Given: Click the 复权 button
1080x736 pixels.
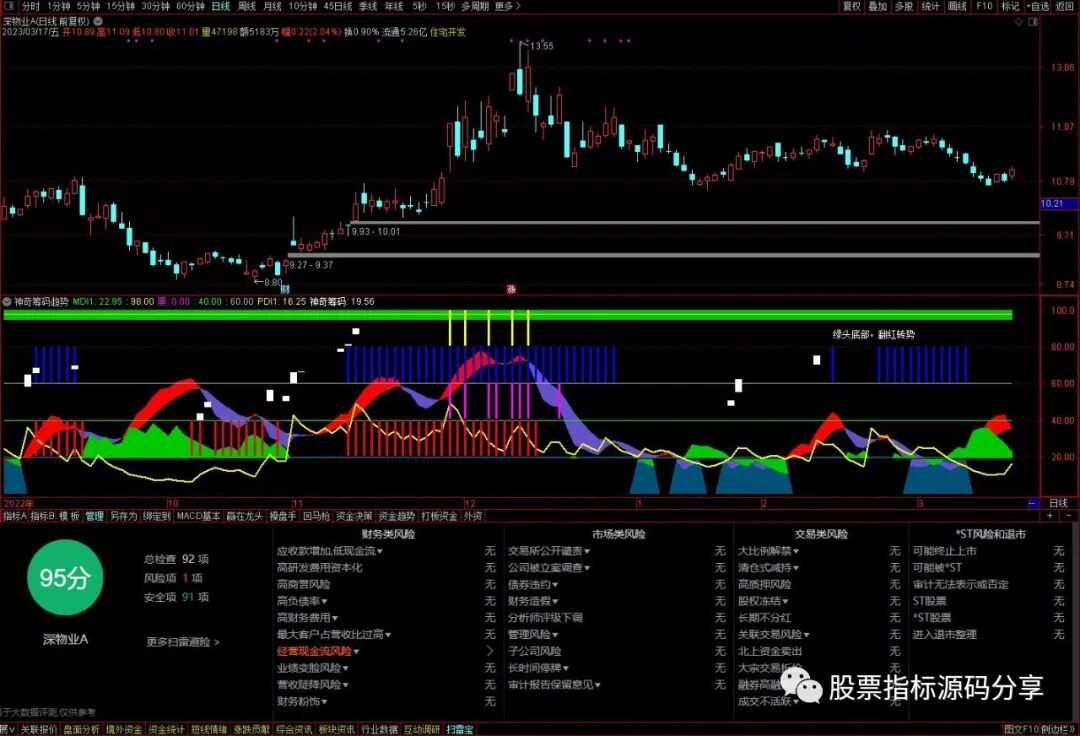Looking at the screenshot, I should point(852,6).
